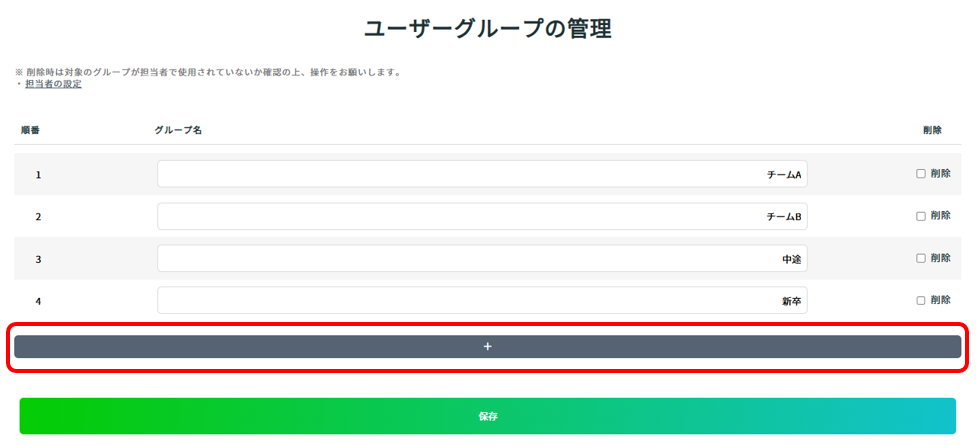
Task: Edit the 新卒 group name field
Action: tap(481, 300)
